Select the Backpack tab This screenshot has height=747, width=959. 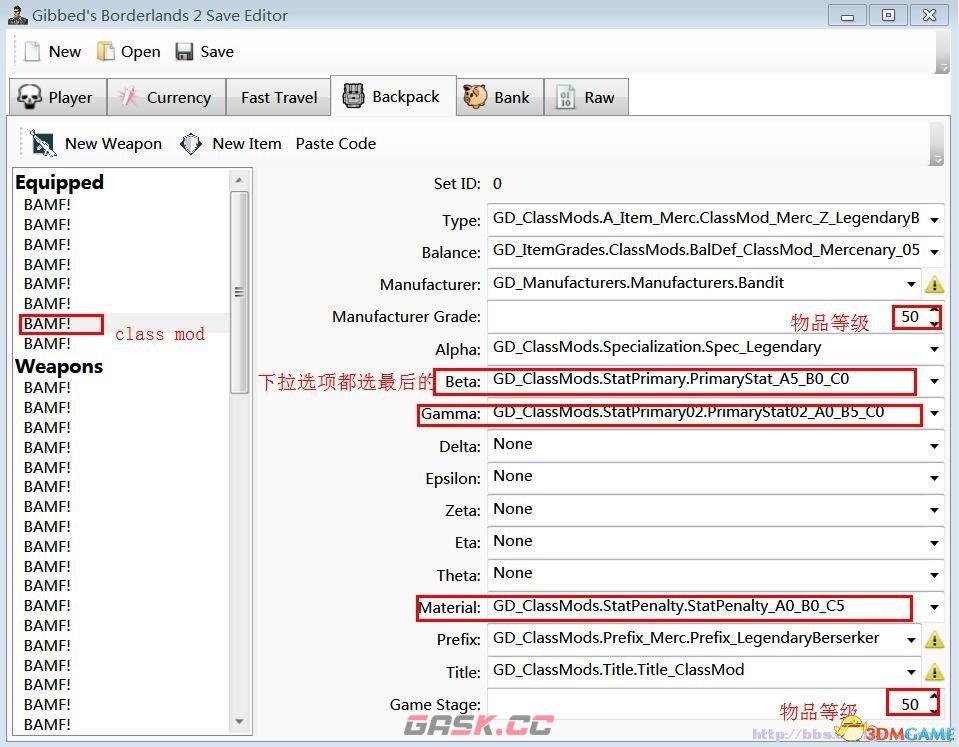click(393, 95)
